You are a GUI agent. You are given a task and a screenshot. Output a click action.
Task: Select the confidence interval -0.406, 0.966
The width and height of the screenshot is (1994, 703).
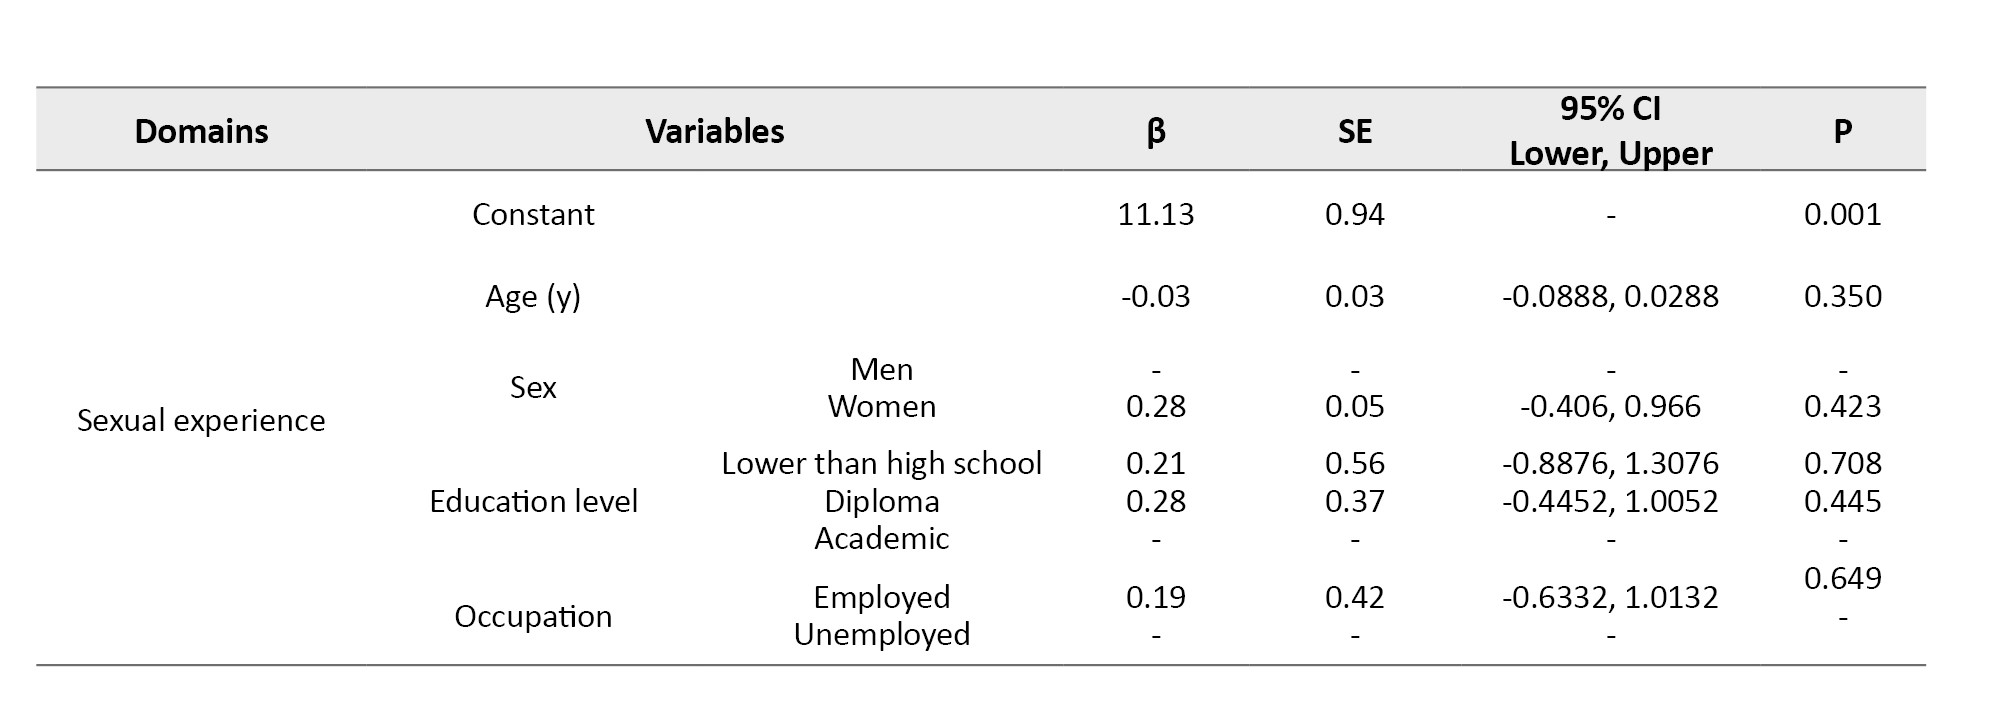1610,406
